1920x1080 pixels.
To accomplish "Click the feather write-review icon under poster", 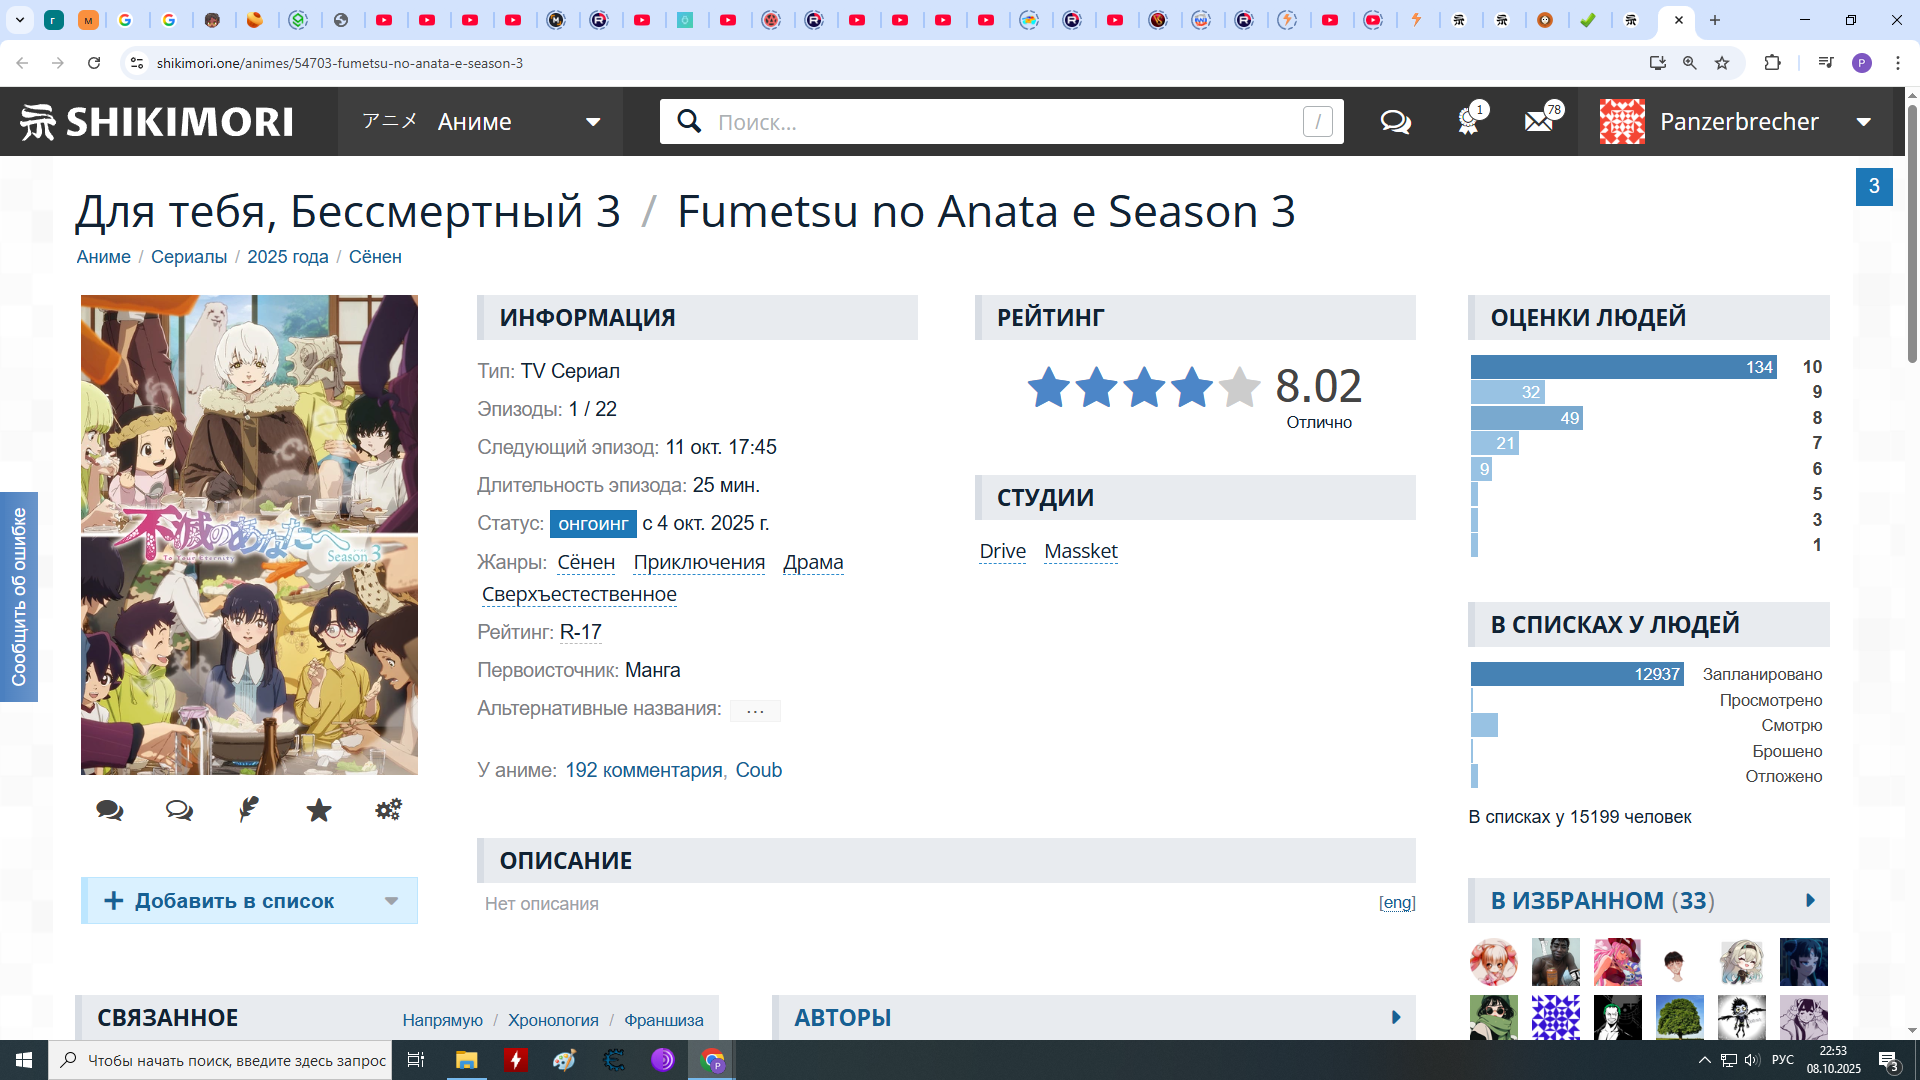I will pos(249,810).
